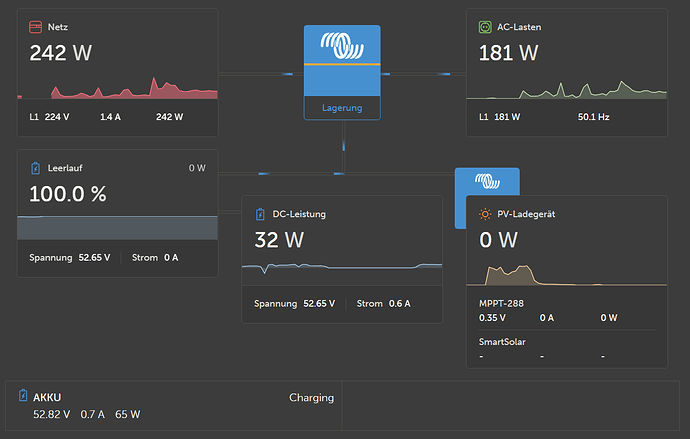The image size is (690, 439).
Task: Click the large Victron inverter logo
Action: click(x=342, y=46)
